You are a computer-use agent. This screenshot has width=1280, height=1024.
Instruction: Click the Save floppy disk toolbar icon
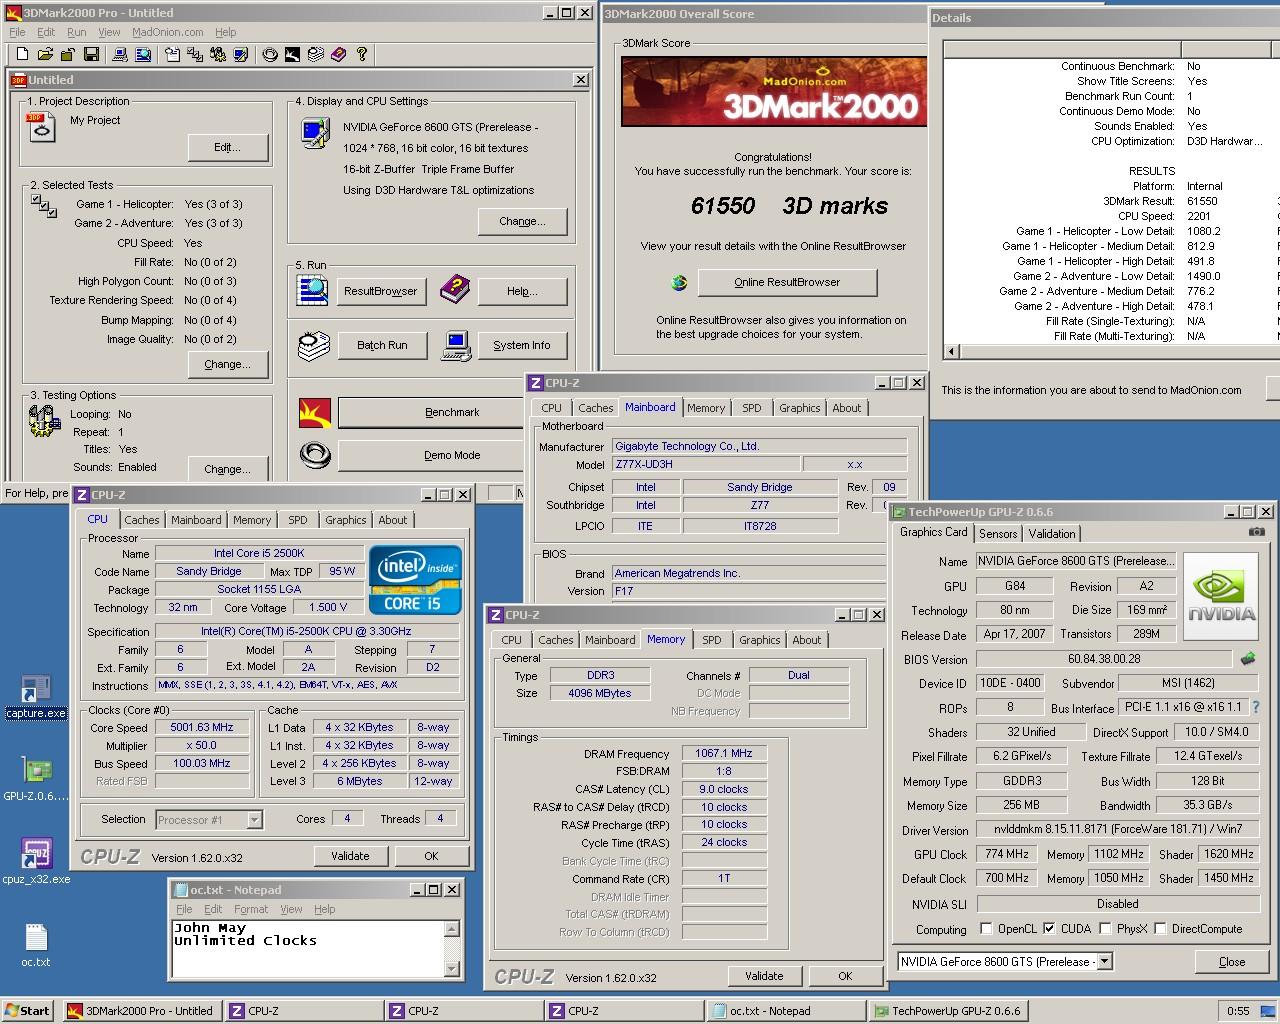coord(91,54)
